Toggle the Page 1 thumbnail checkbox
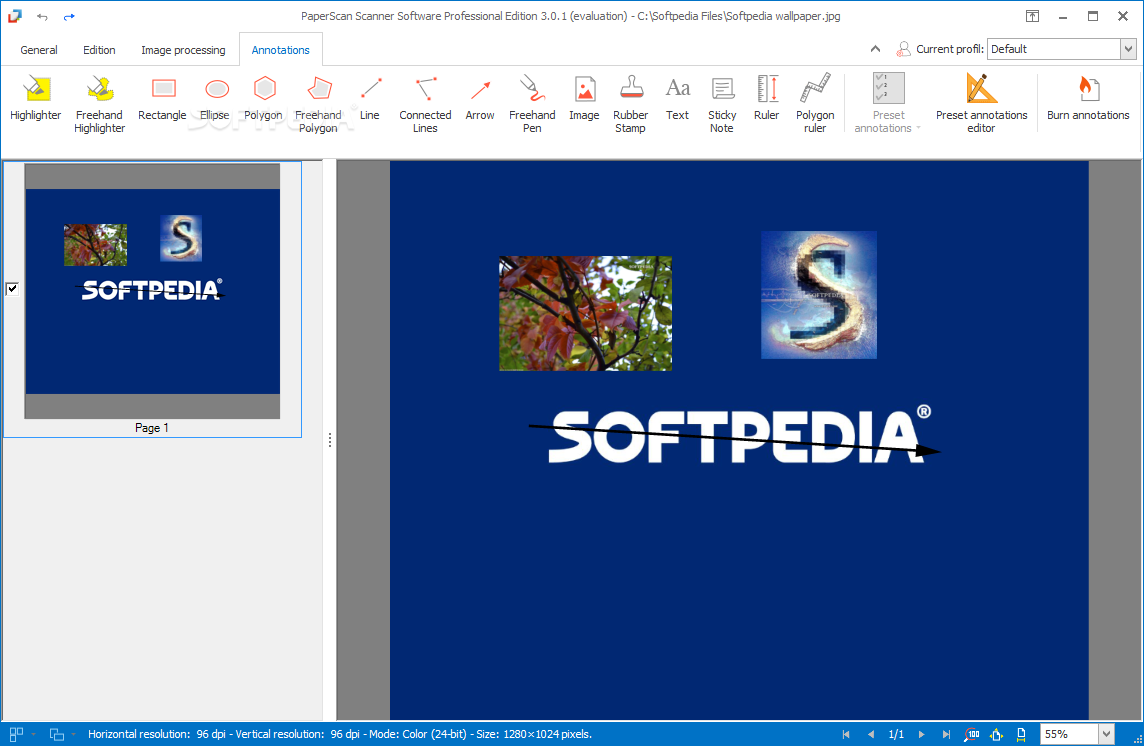Image resolution: width=1144 pixels, height=746 pixels. click(x=12, y=288)
